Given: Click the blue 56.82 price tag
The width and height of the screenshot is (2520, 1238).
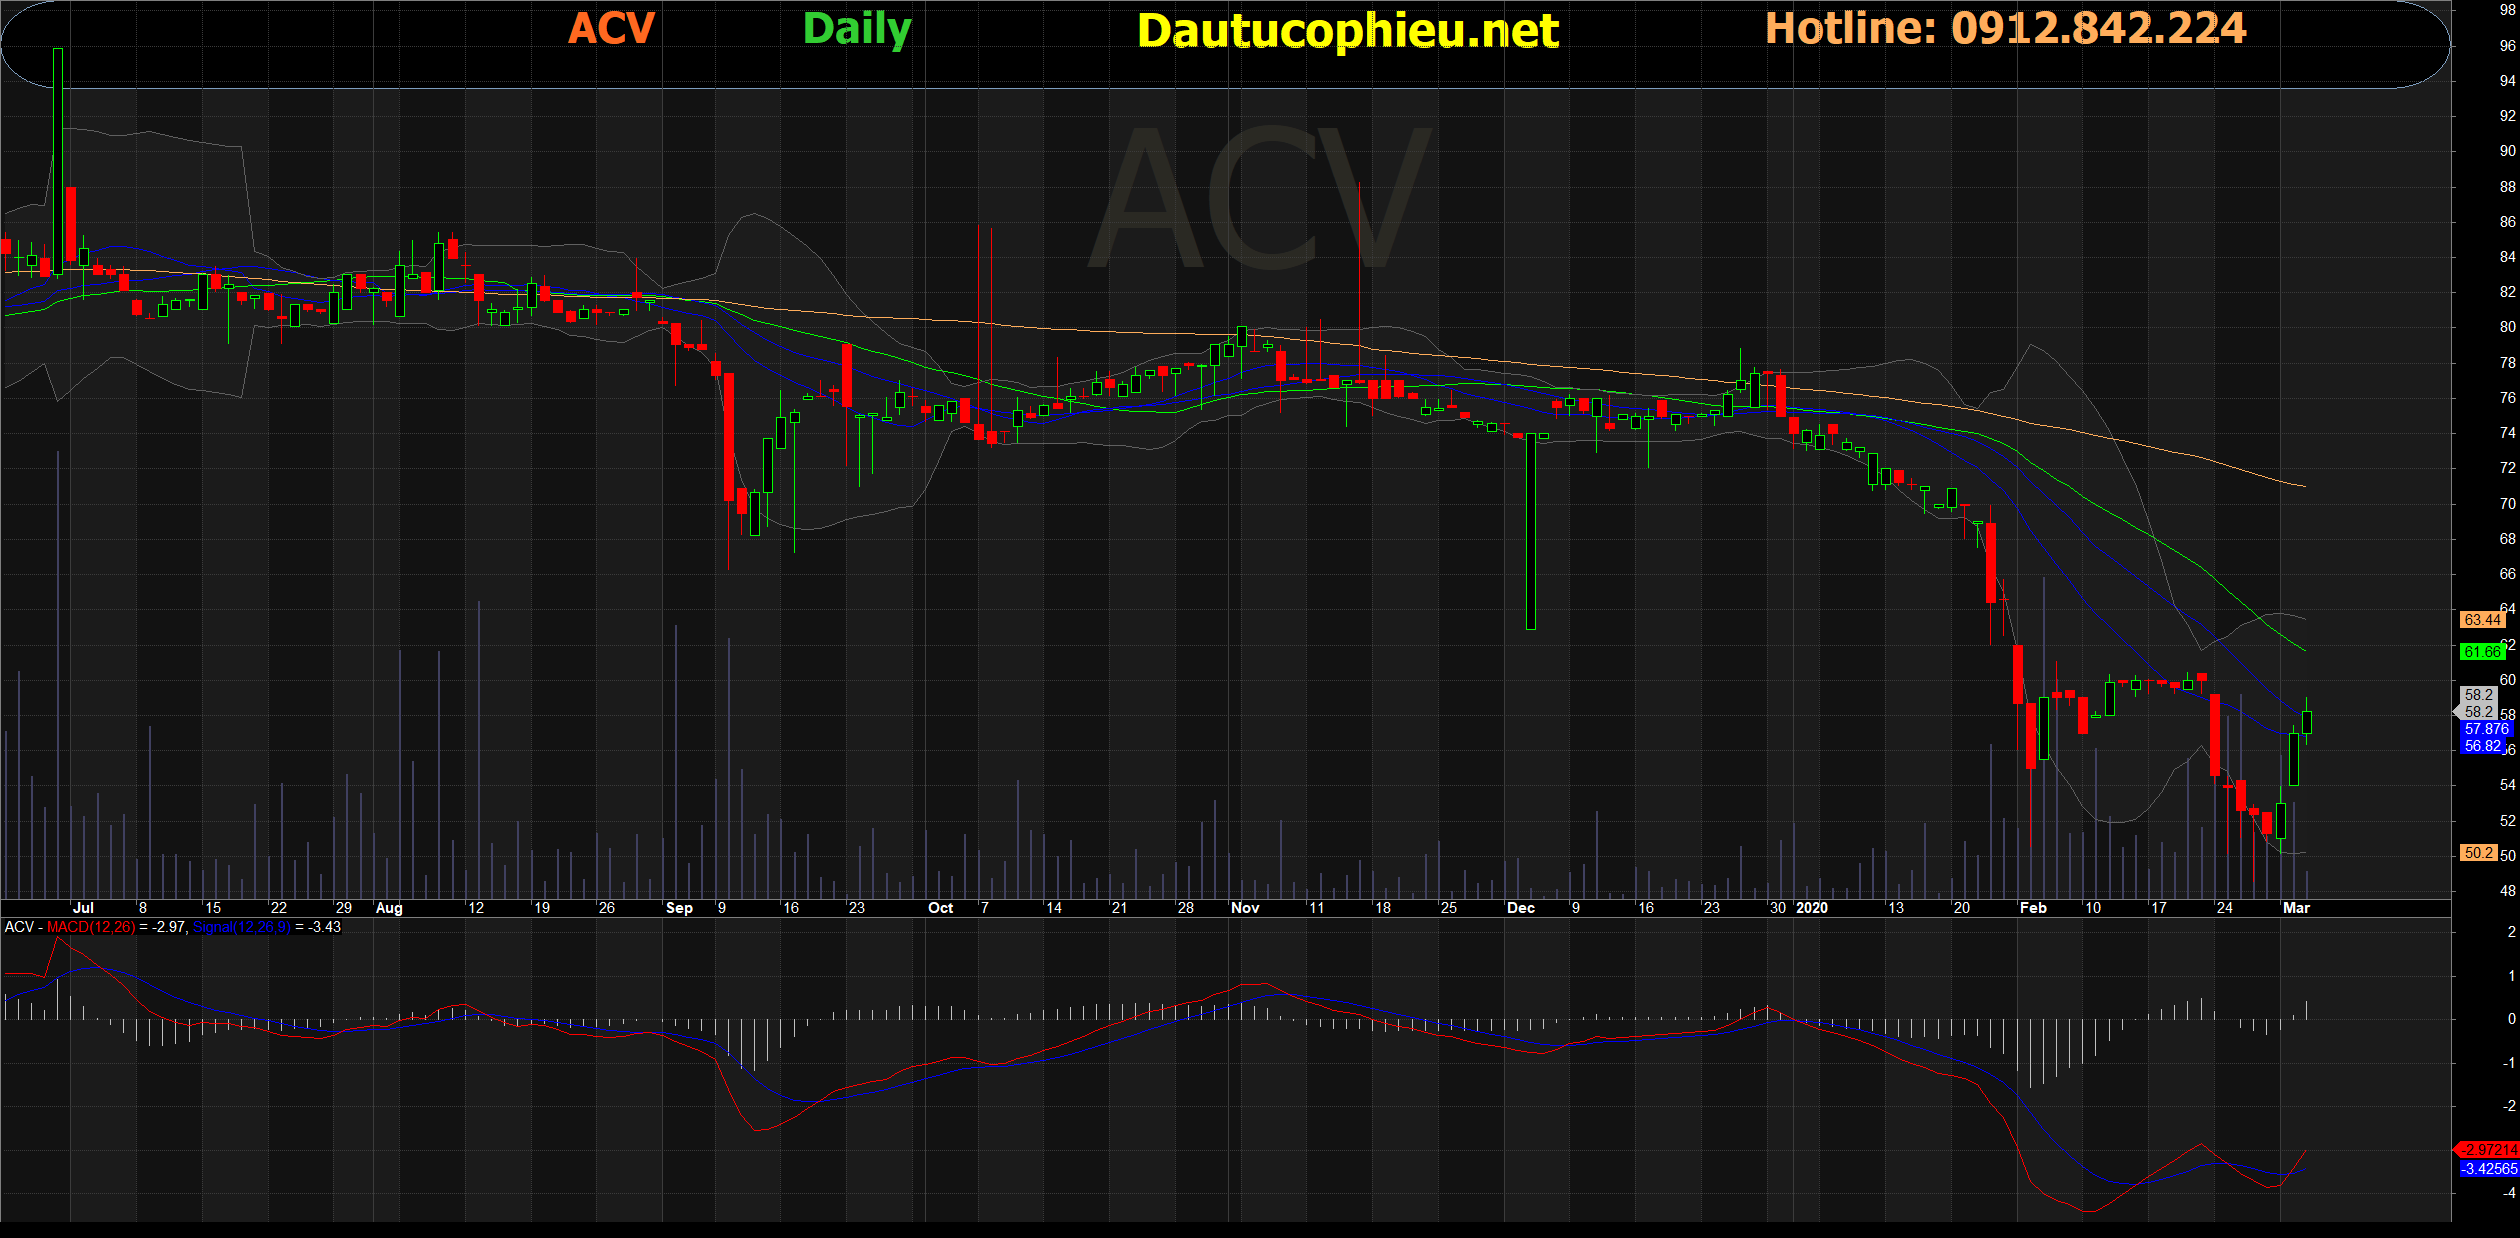Looking at the screenshot, I should pos(2482,746).
